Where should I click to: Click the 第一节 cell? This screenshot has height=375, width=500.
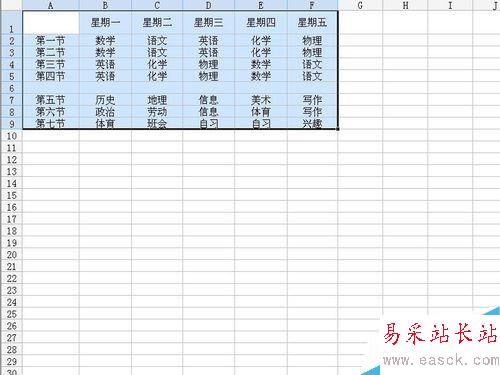click(x=51, y=41)
